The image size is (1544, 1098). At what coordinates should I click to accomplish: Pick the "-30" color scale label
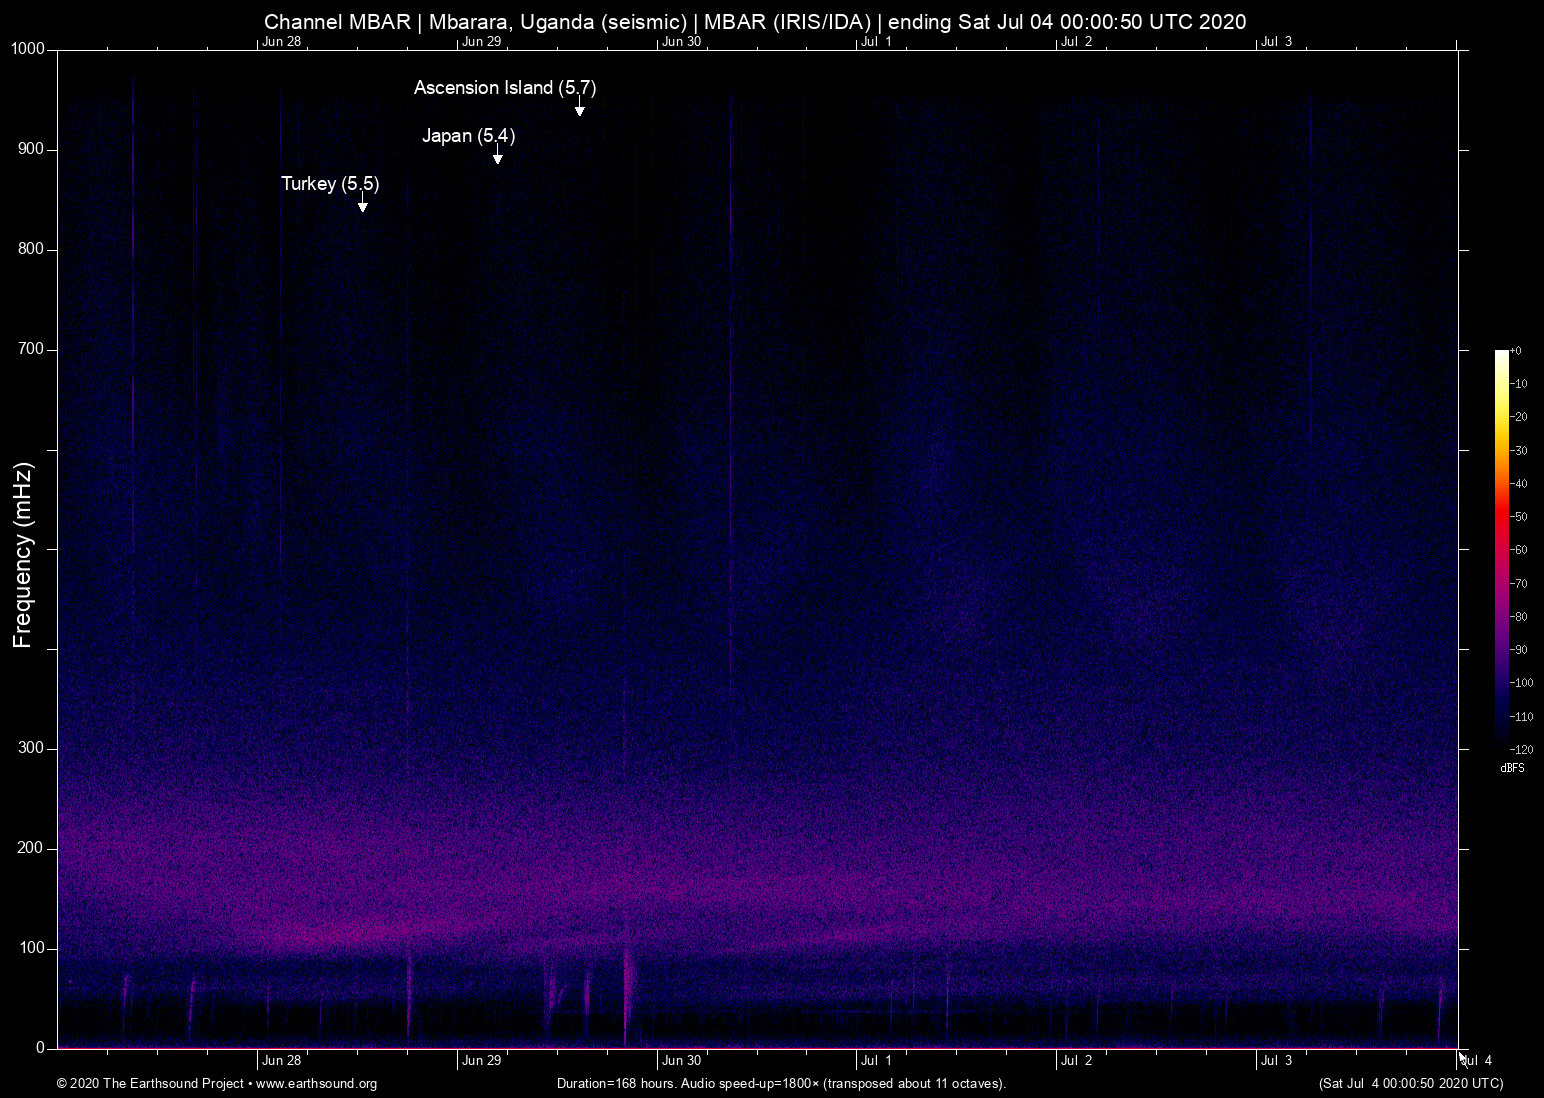click(1519, 451)
